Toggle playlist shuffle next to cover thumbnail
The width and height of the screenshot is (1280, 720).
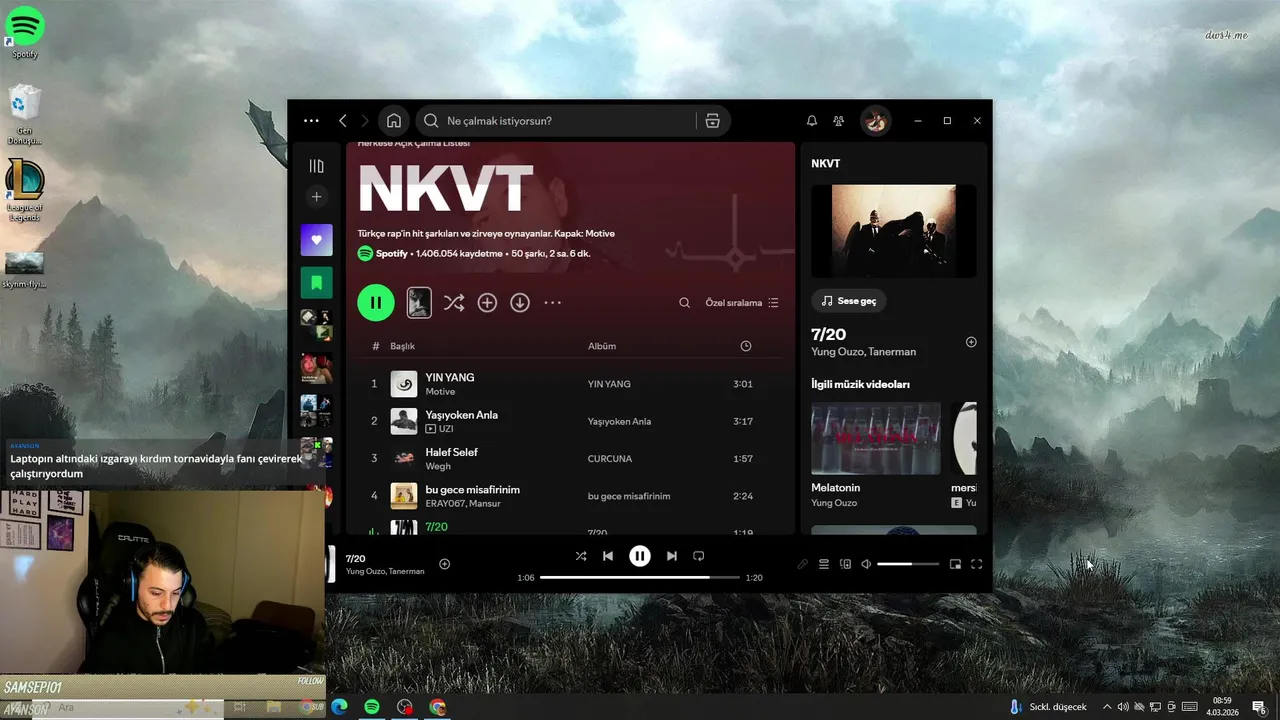pyautogui.click(x=454, y=302)
